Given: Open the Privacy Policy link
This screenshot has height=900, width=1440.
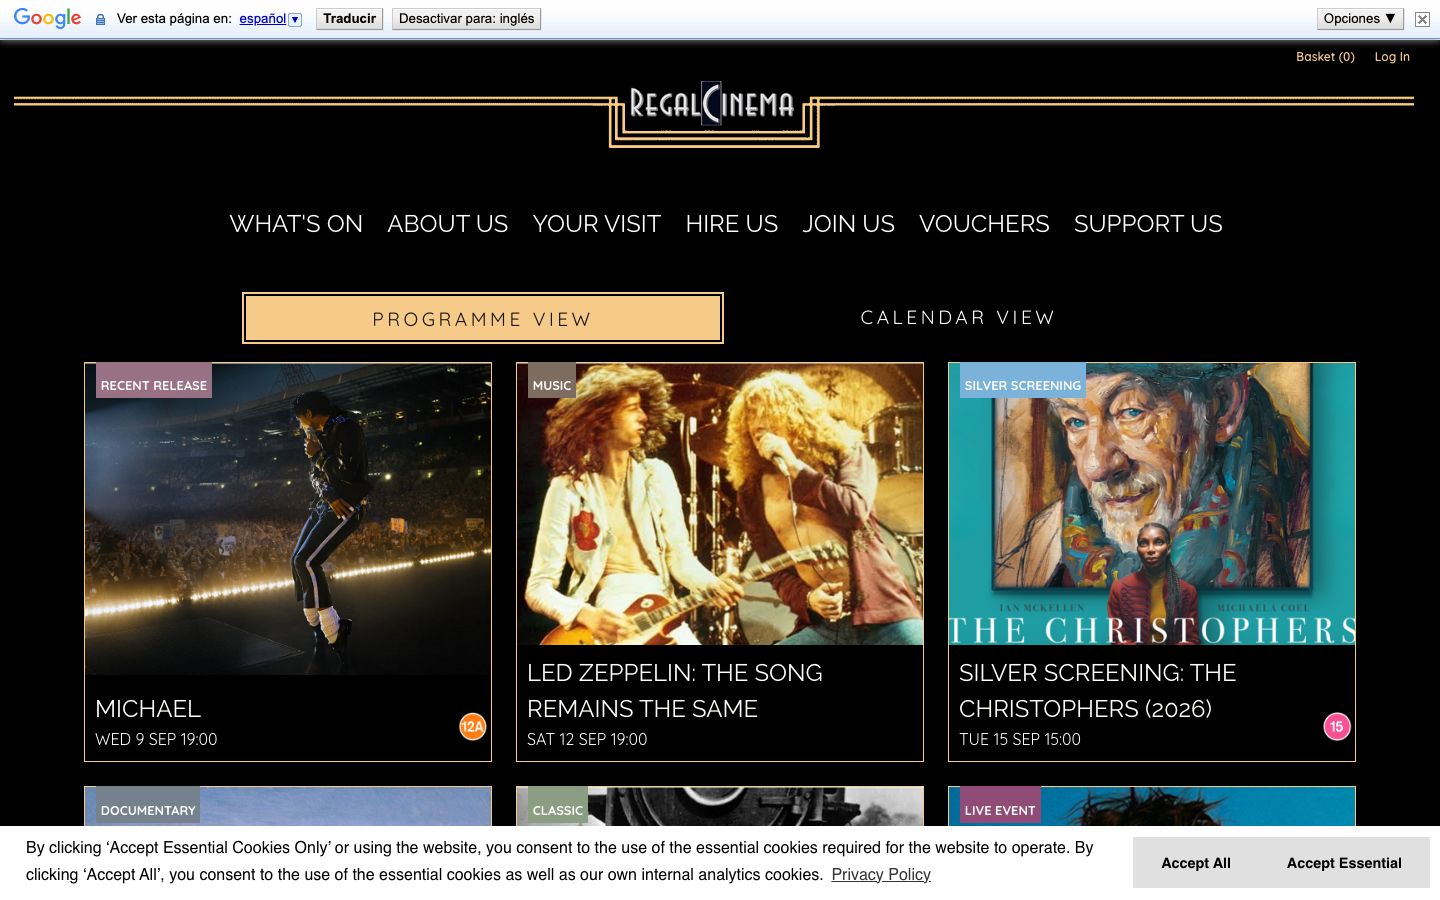Looking at the screenshot, I should 881,875.
